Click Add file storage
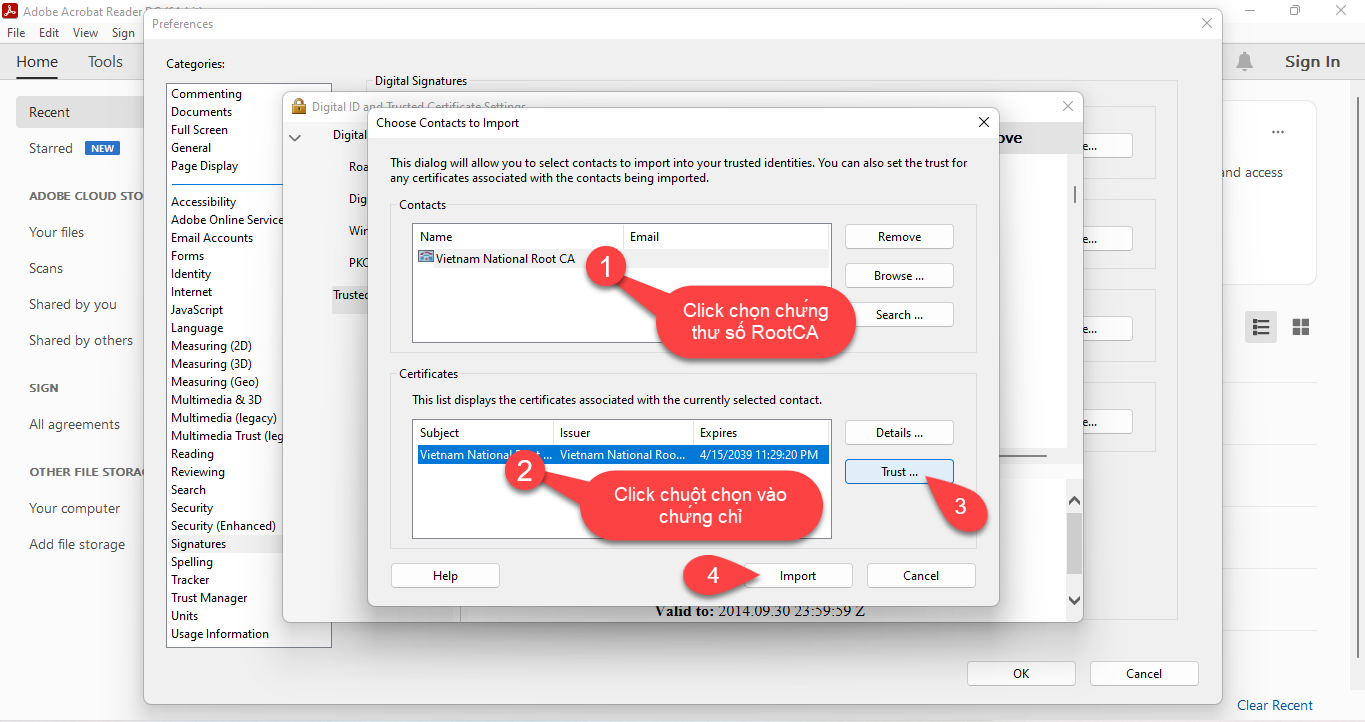Viewport: 1365px width, 722px height. (x=77, y=544)
